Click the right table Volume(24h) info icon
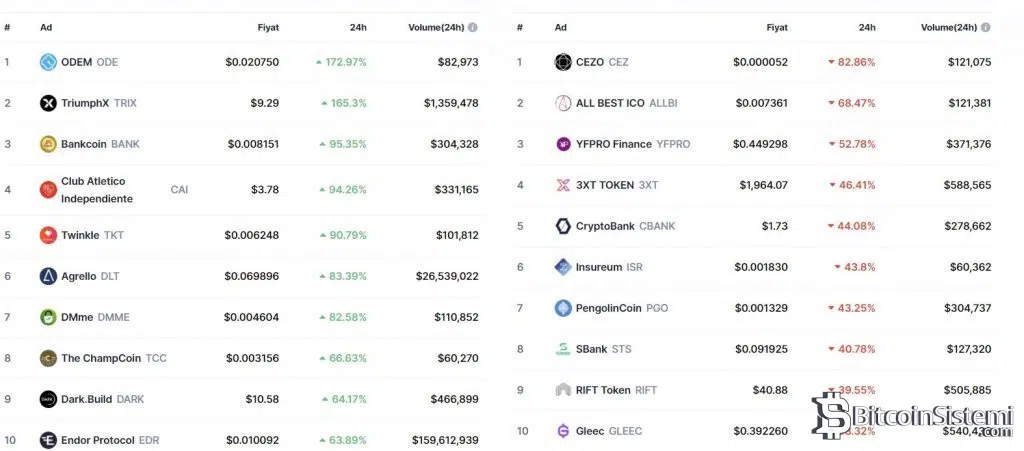This screenshot has height=451, width=1024. click(985, 28)
